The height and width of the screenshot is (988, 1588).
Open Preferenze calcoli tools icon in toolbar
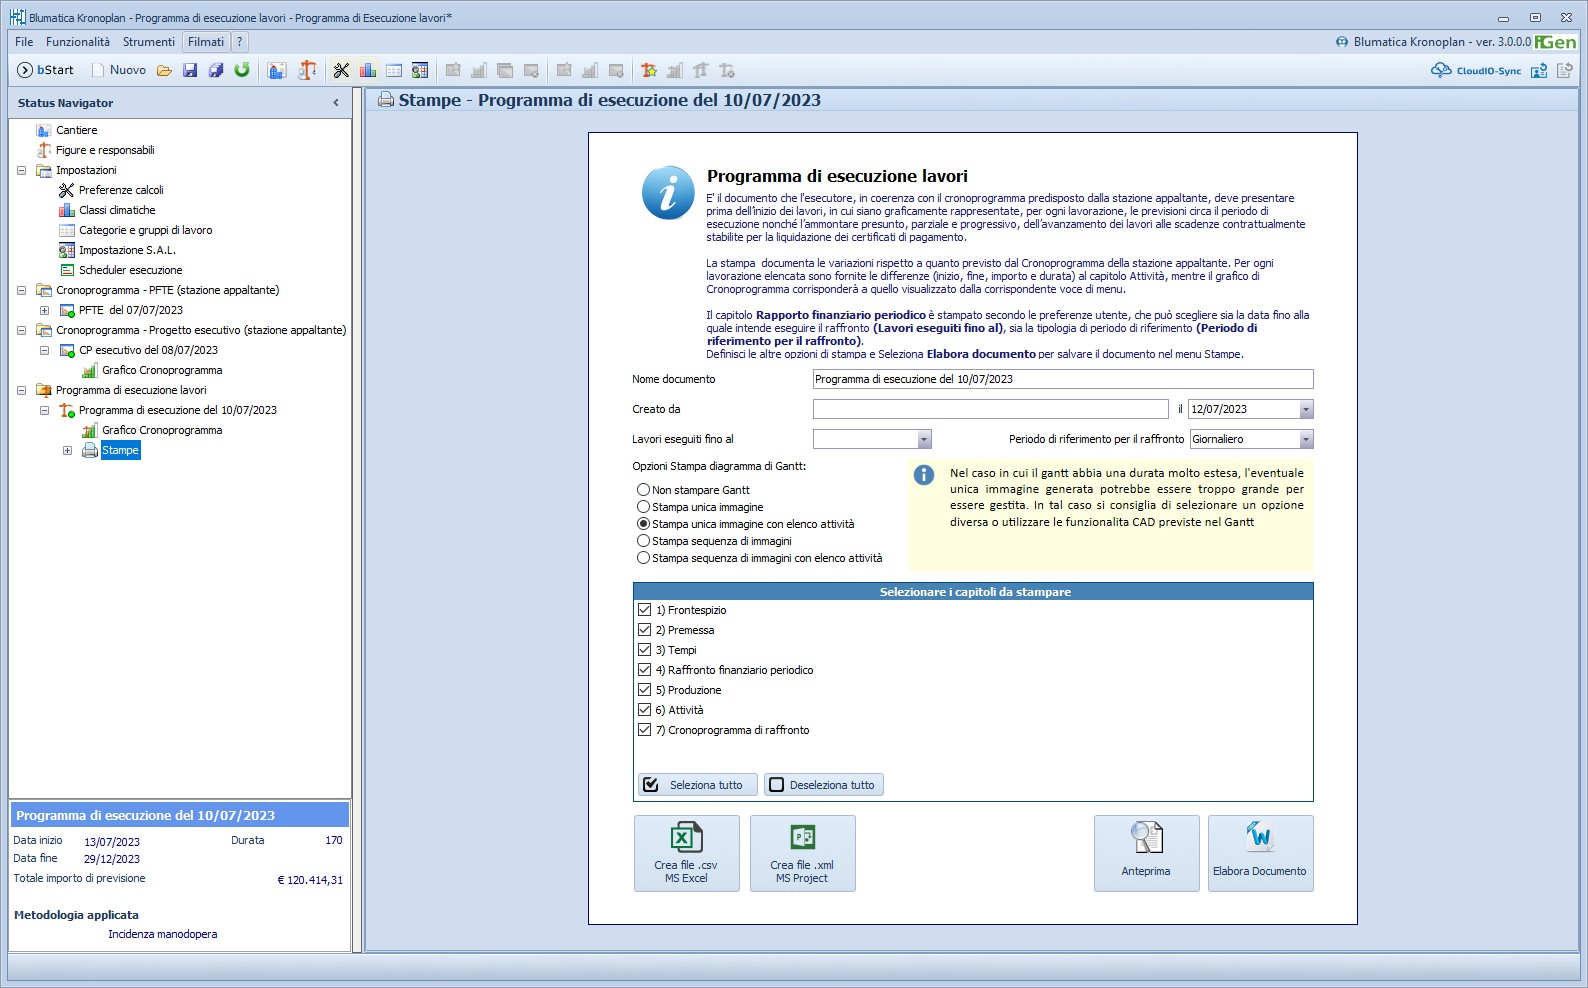coord(342,70)
